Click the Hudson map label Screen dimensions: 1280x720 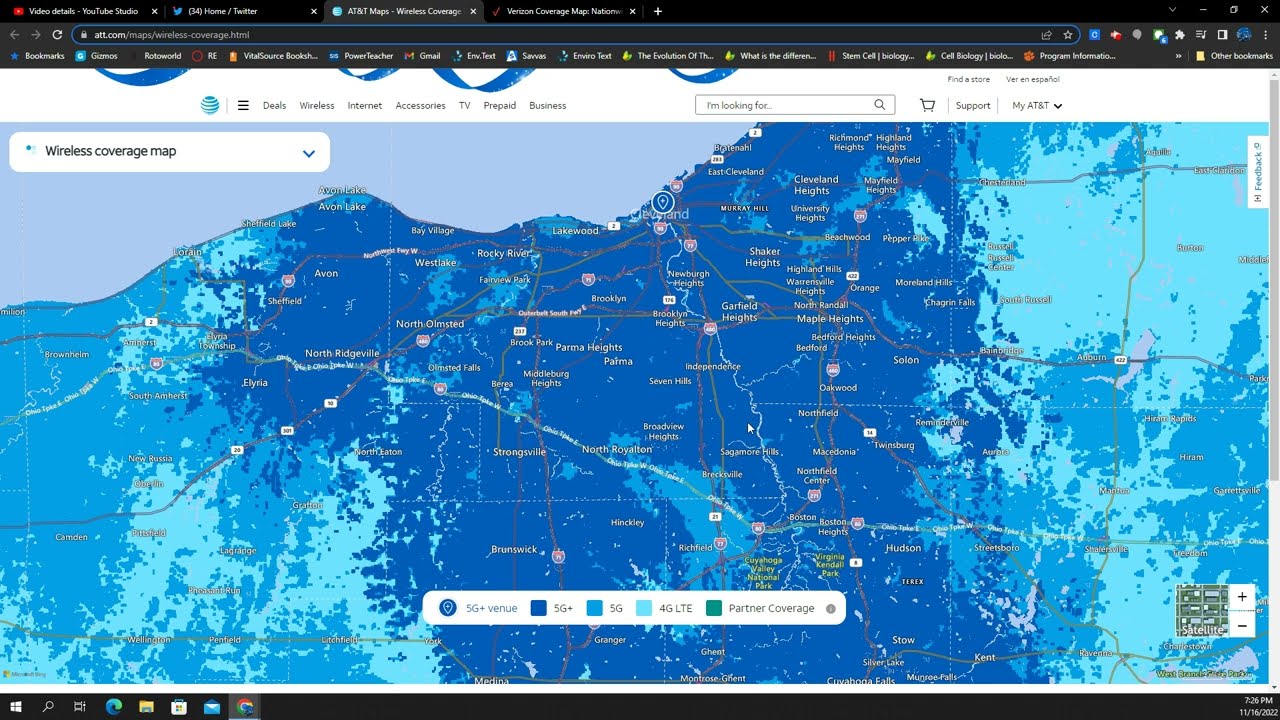click(x=903, y=548)
